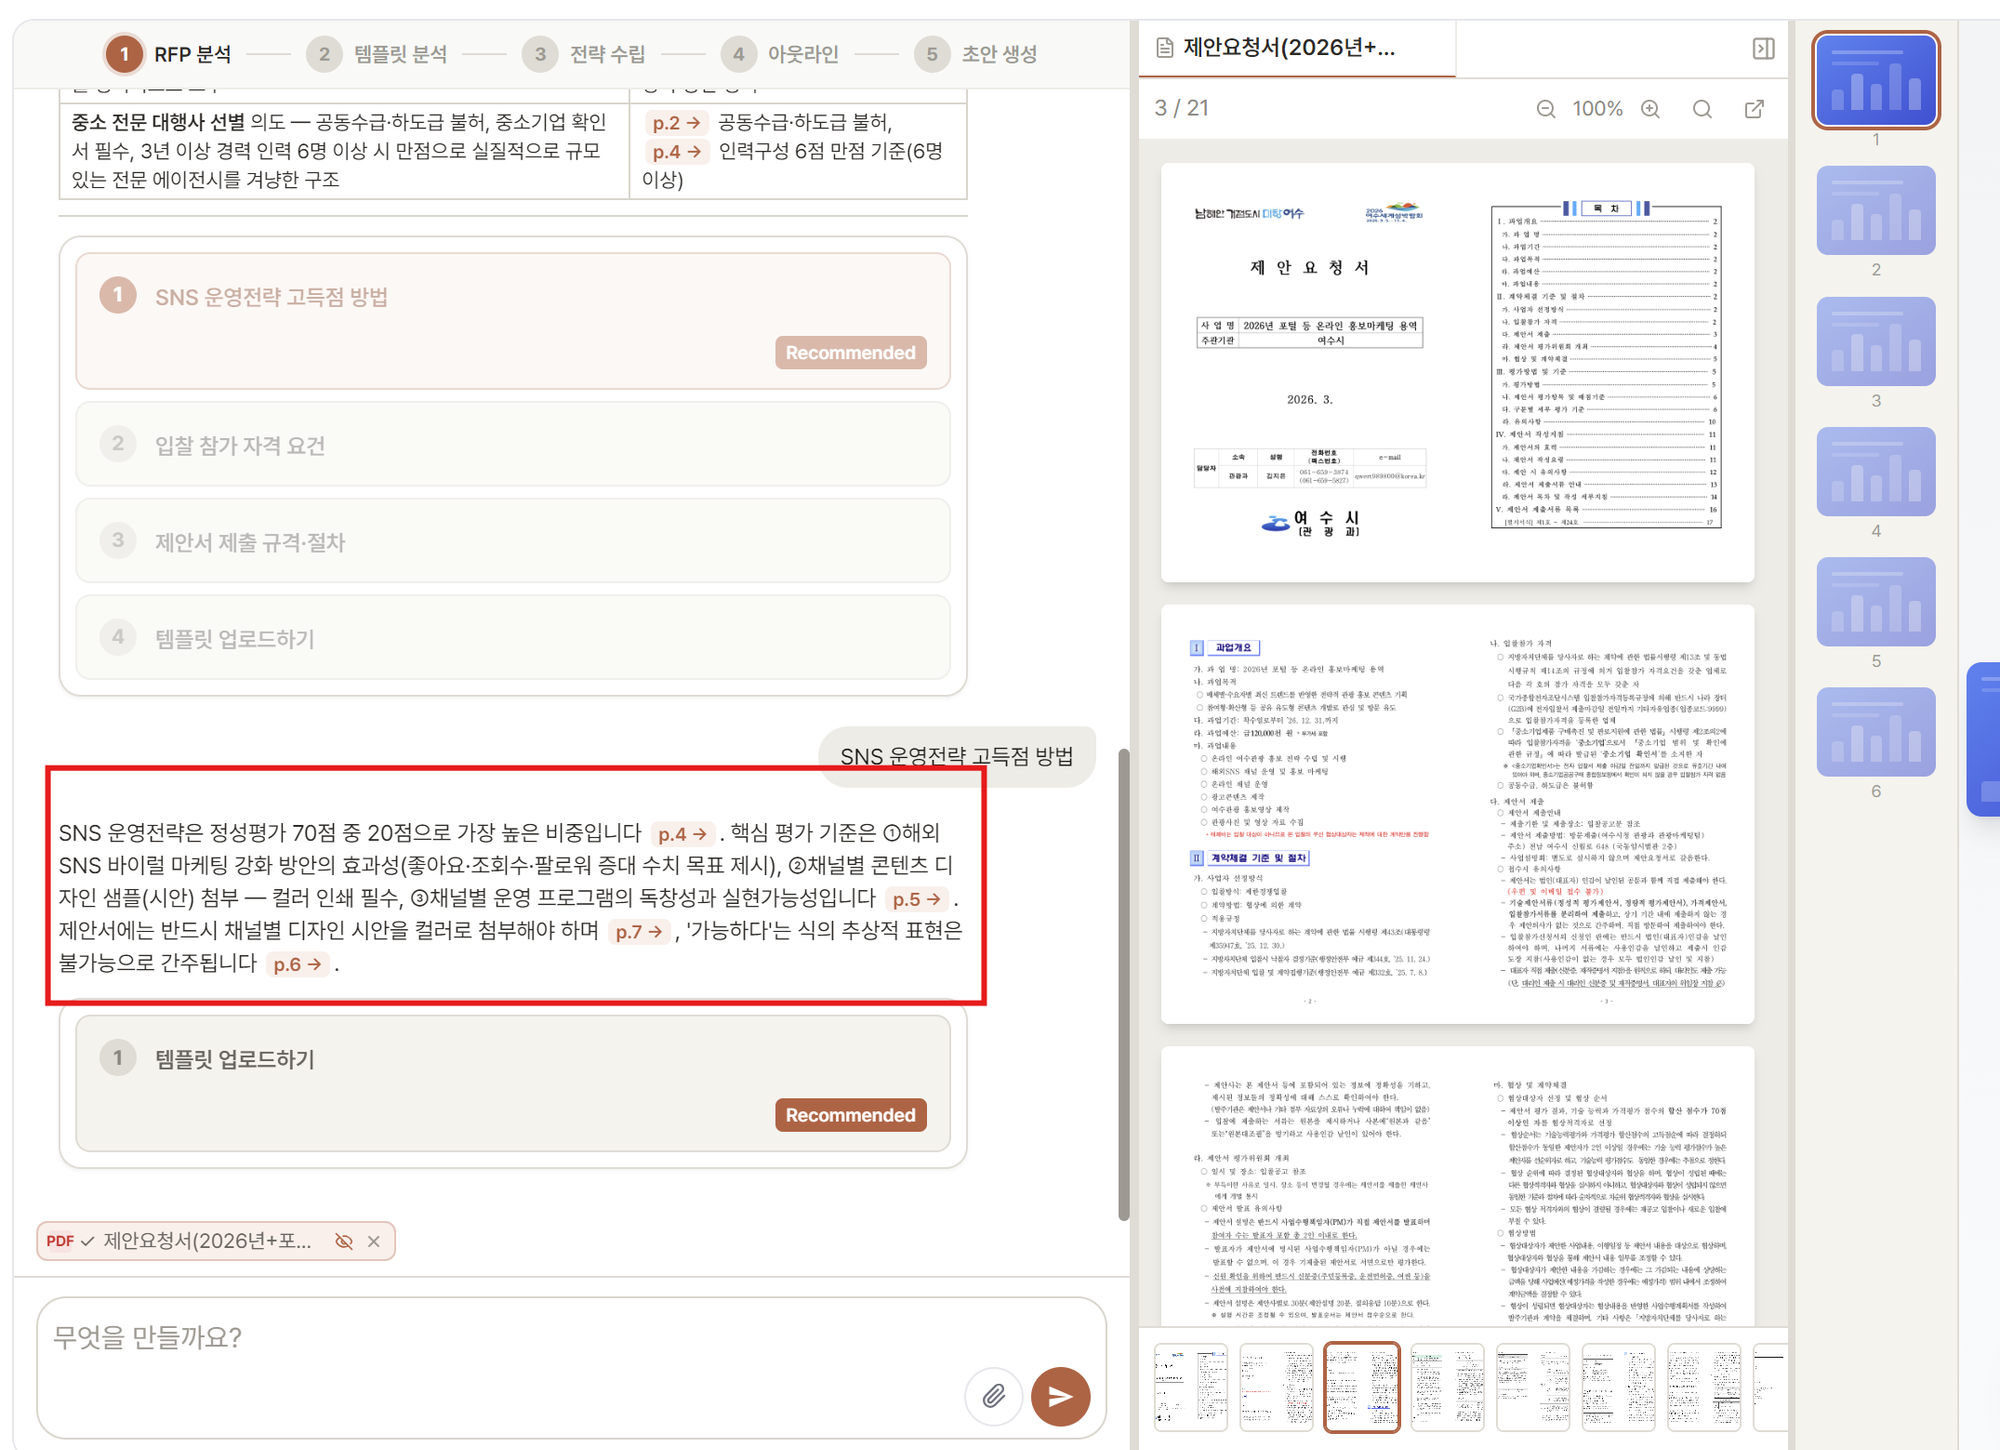Open the p.4 page reference link

point(683,832)
